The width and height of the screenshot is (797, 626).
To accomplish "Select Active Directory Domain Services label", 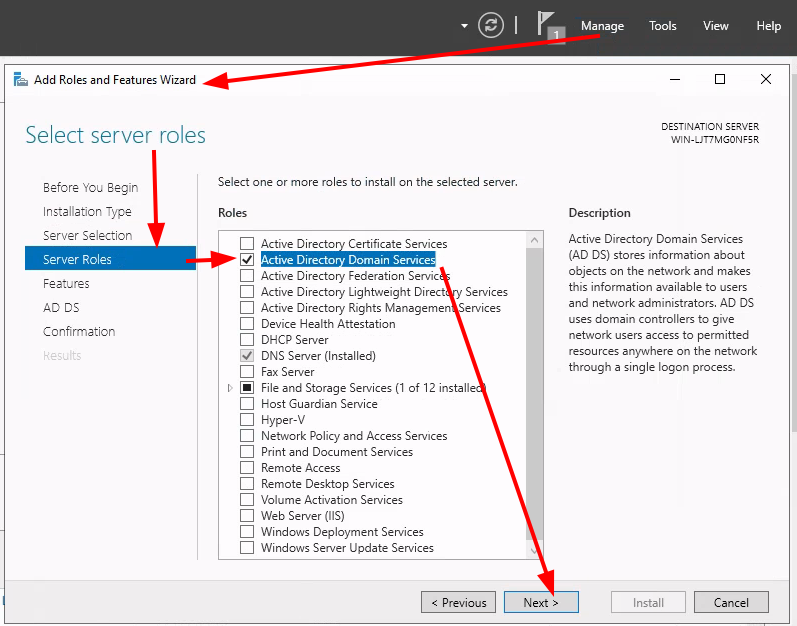I will point(348,260).
